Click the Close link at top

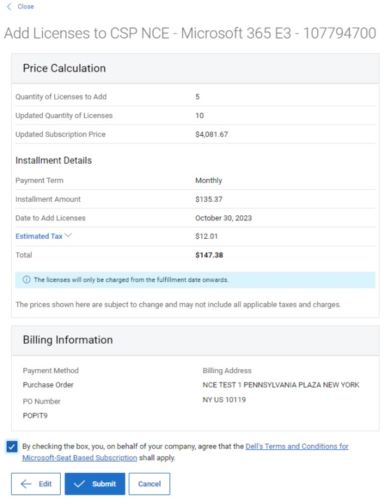click(x=26, y=6)
